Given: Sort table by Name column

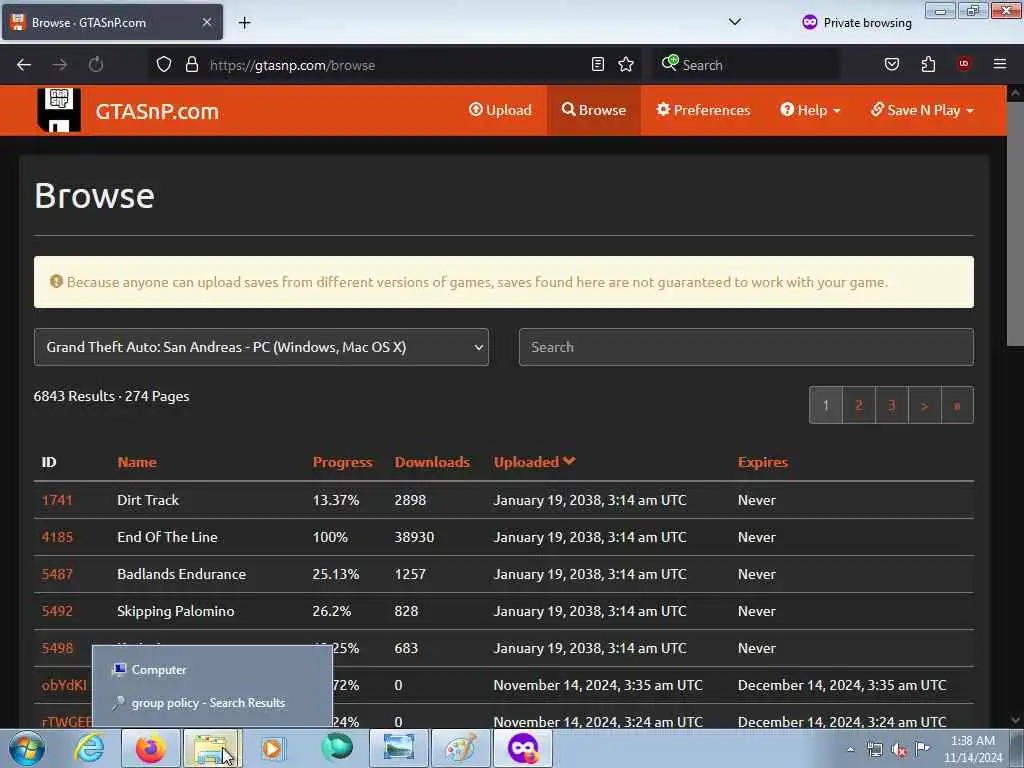Looking at the screenshot, I should click(x=136, y=462).
